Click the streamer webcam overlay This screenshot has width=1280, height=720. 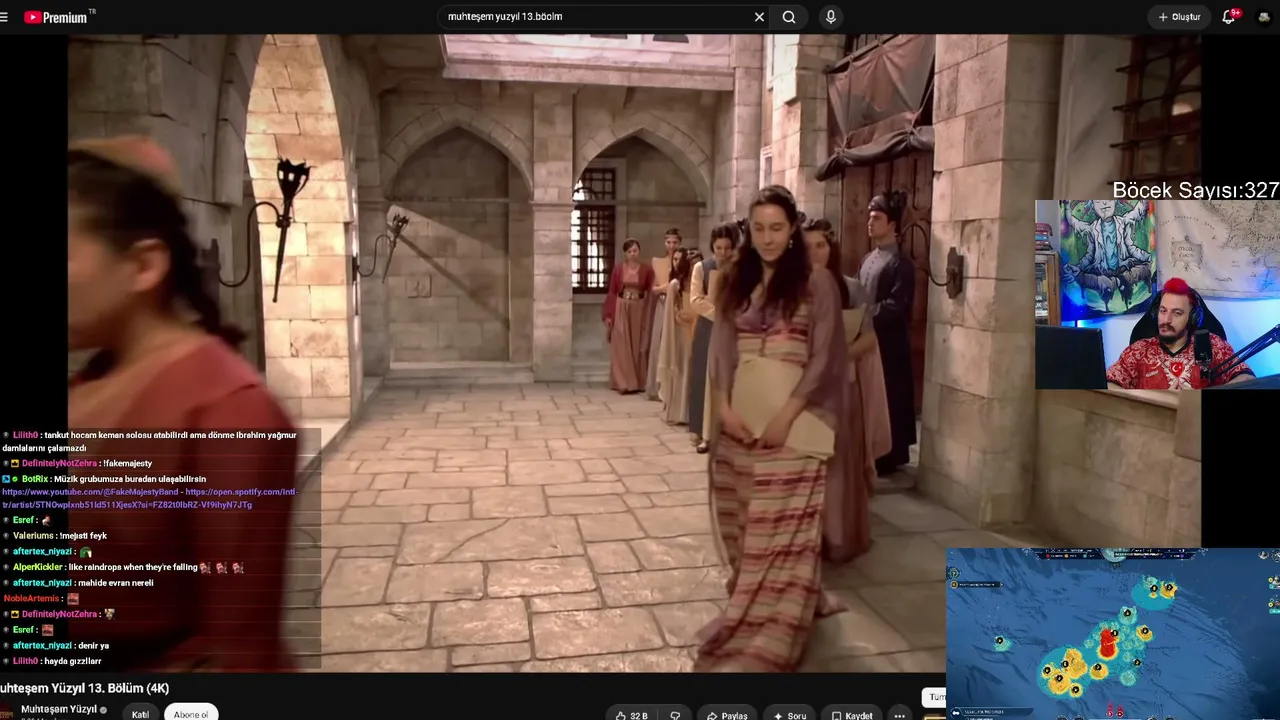point(1157,294)
